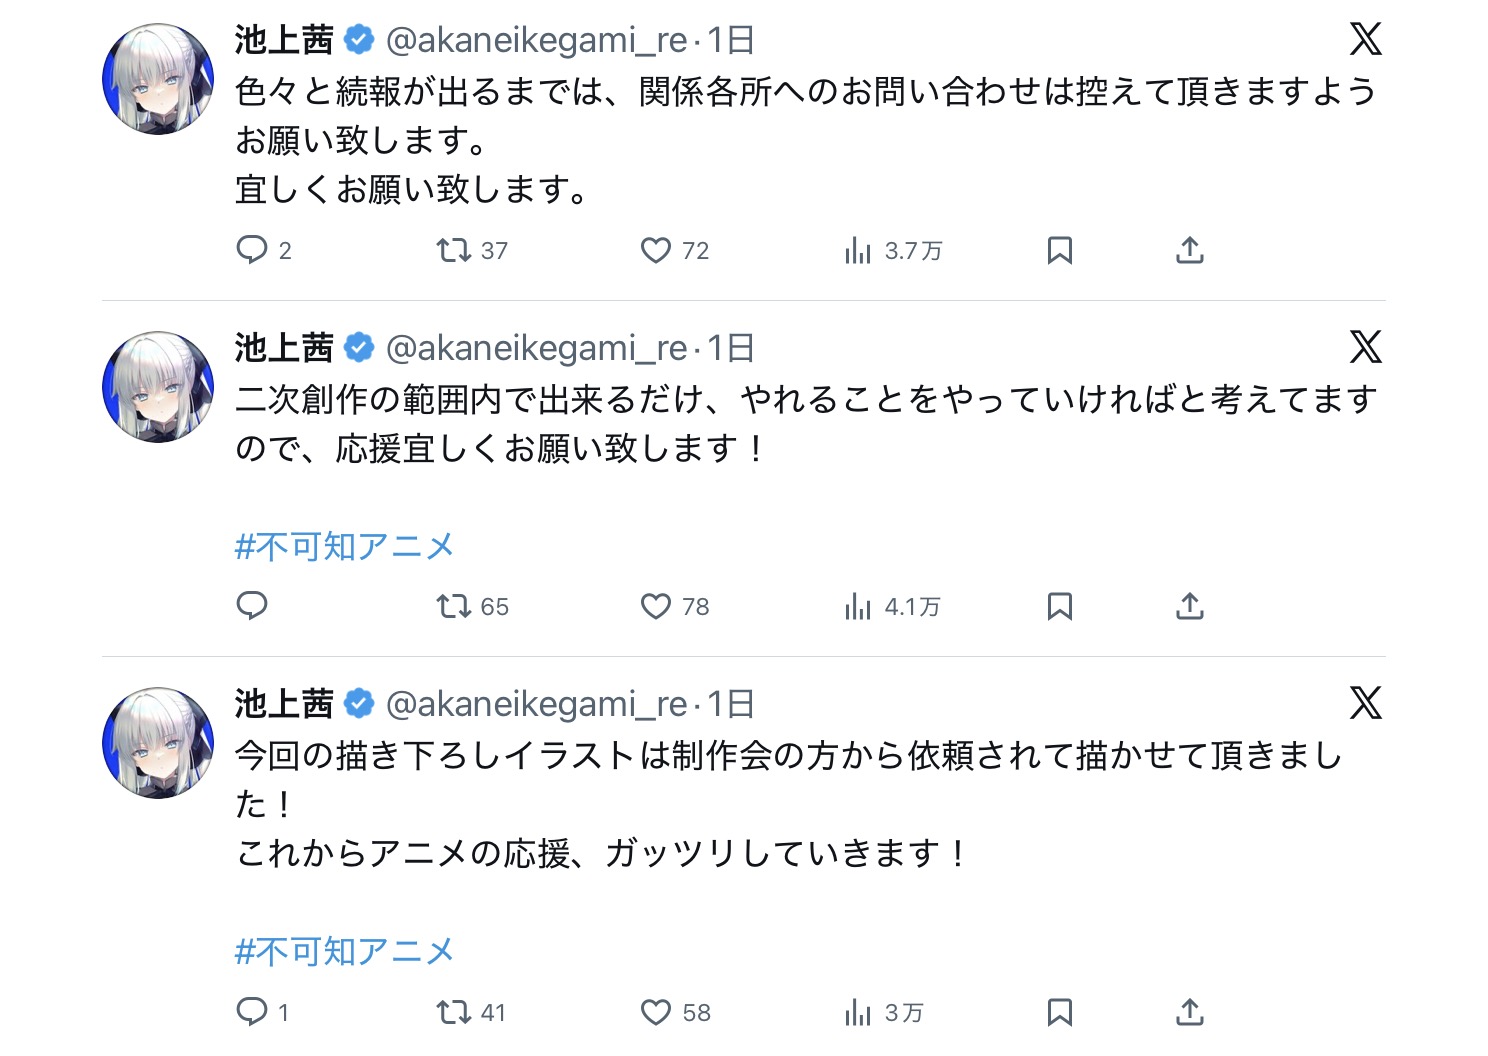1488x1056 pixels.
Task: Like the tweet with 78 likes
Action: [x=656, y=606]
